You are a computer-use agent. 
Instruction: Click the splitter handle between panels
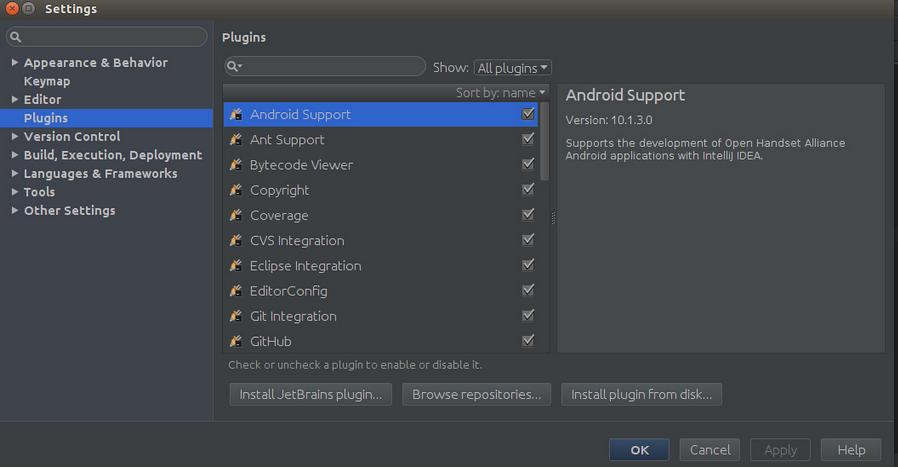pos(553,218)
